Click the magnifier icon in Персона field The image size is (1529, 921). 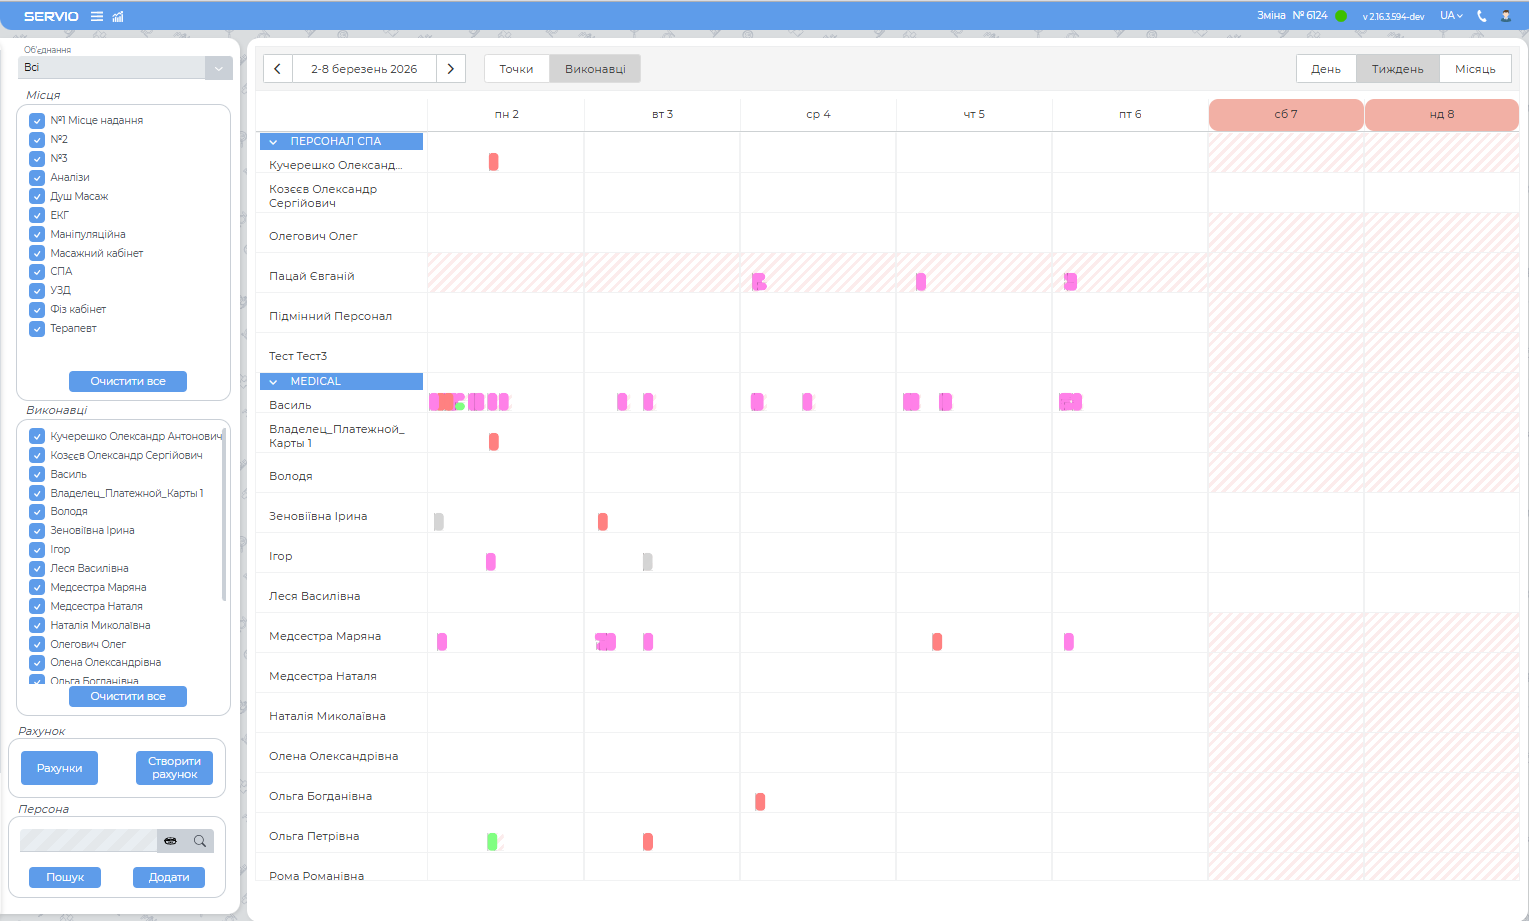click(x=200, y=841)
